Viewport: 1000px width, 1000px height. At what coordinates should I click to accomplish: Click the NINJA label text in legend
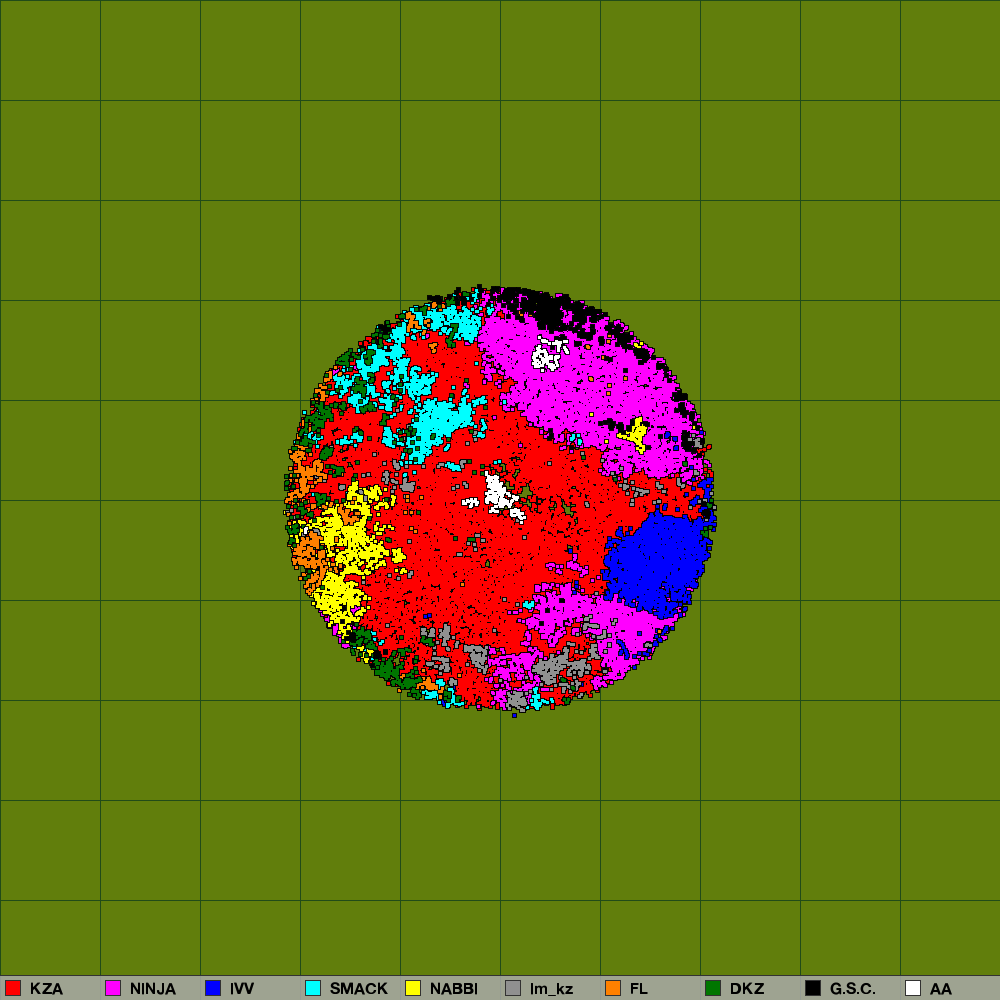tap(152, 989)
